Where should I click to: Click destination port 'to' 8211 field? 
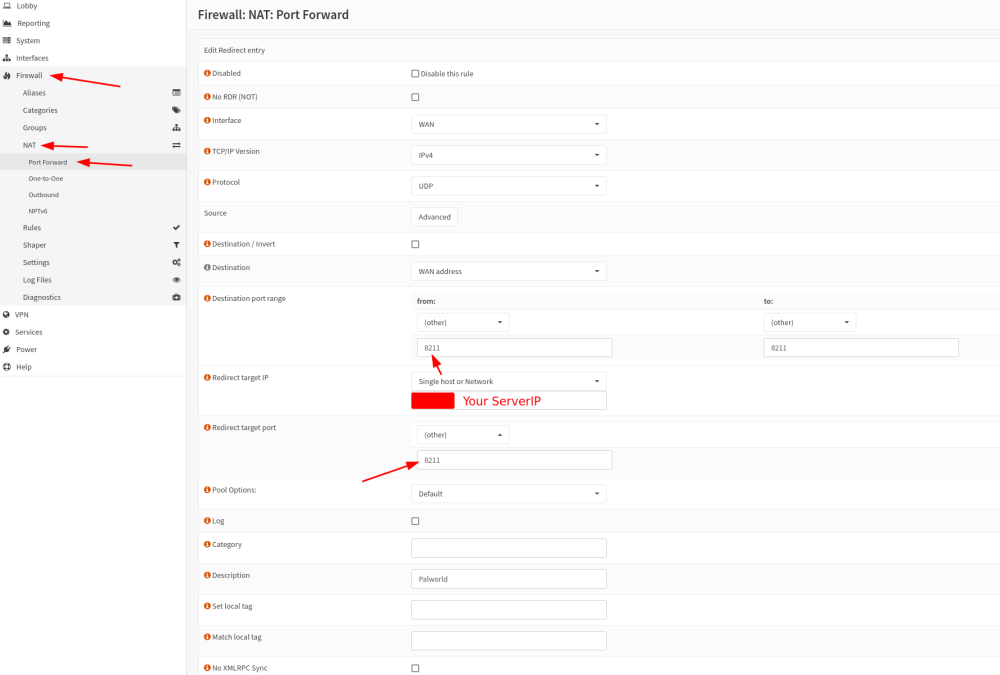[x=861, y=348]
